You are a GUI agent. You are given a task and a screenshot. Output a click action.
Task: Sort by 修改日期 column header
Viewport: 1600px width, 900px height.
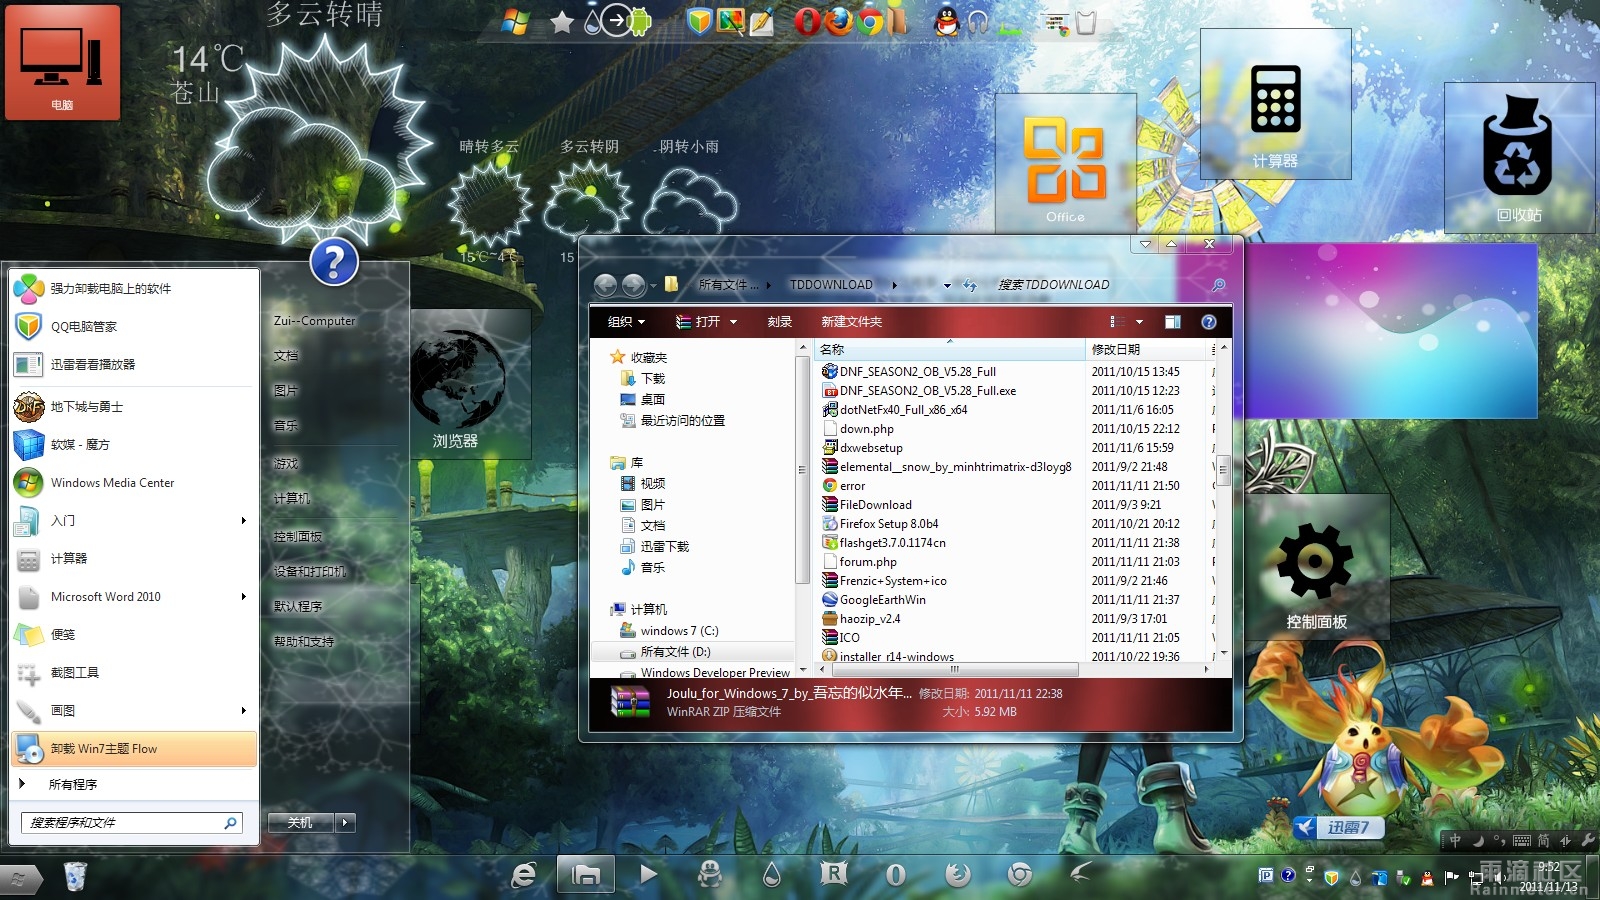coord(1147,349)
